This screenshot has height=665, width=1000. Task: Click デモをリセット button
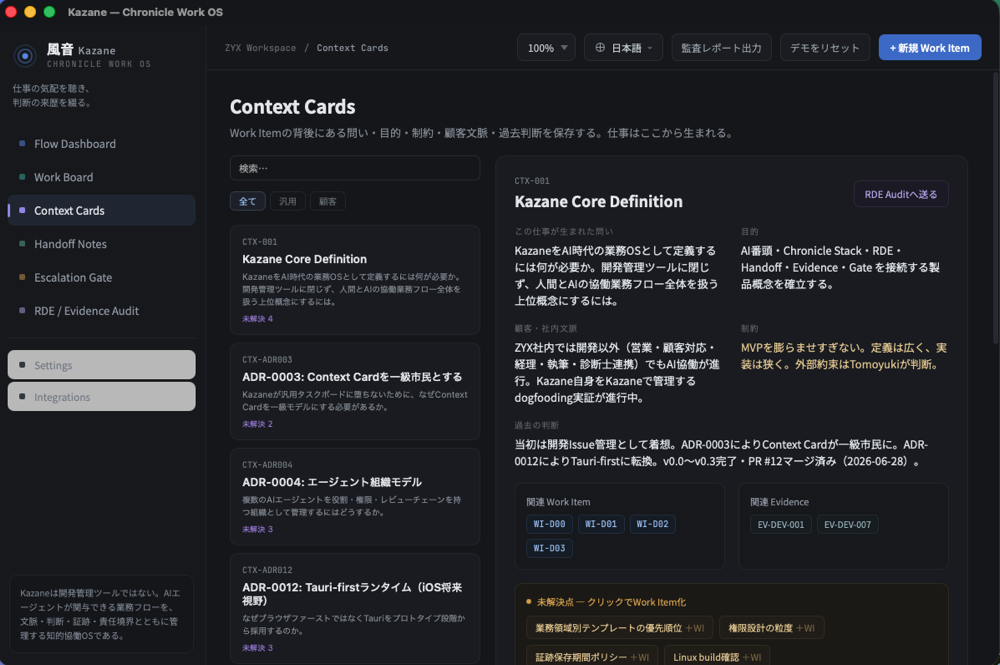825,48
